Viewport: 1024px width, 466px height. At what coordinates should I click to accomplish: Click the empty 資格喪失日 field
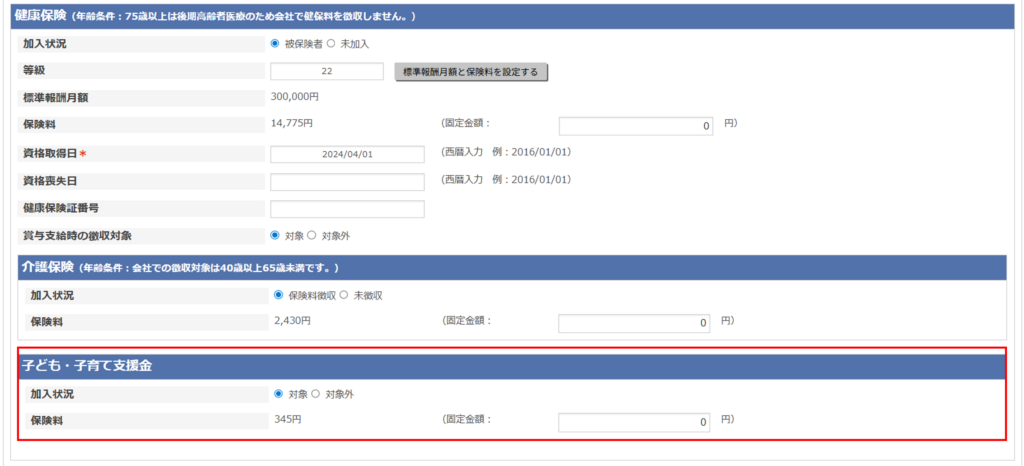pos(347,182)
